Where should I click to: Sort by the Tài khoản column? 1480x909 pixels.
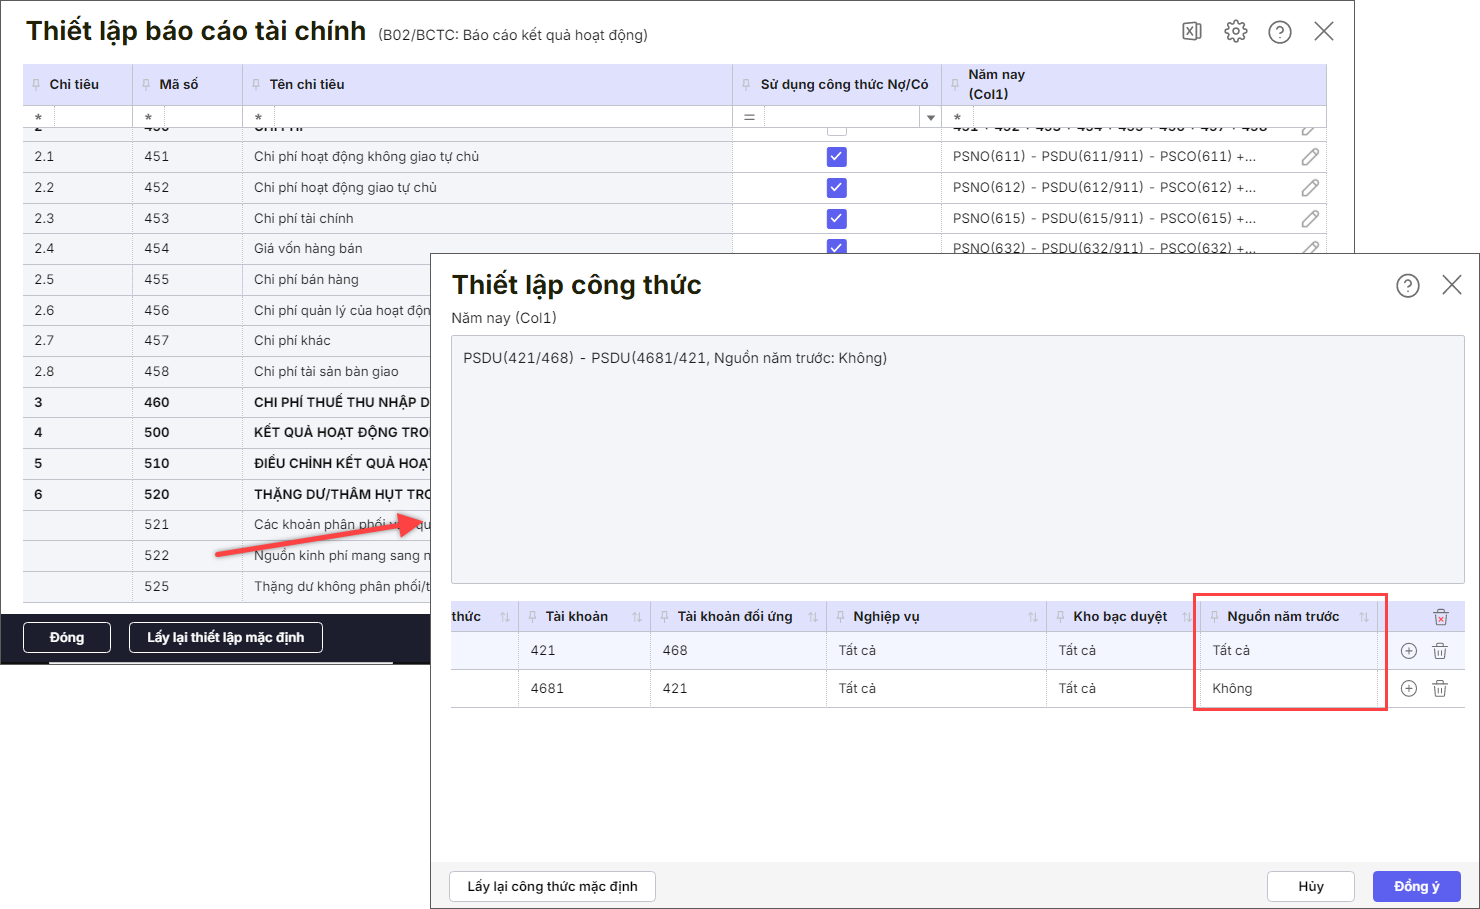pos(637,617)
